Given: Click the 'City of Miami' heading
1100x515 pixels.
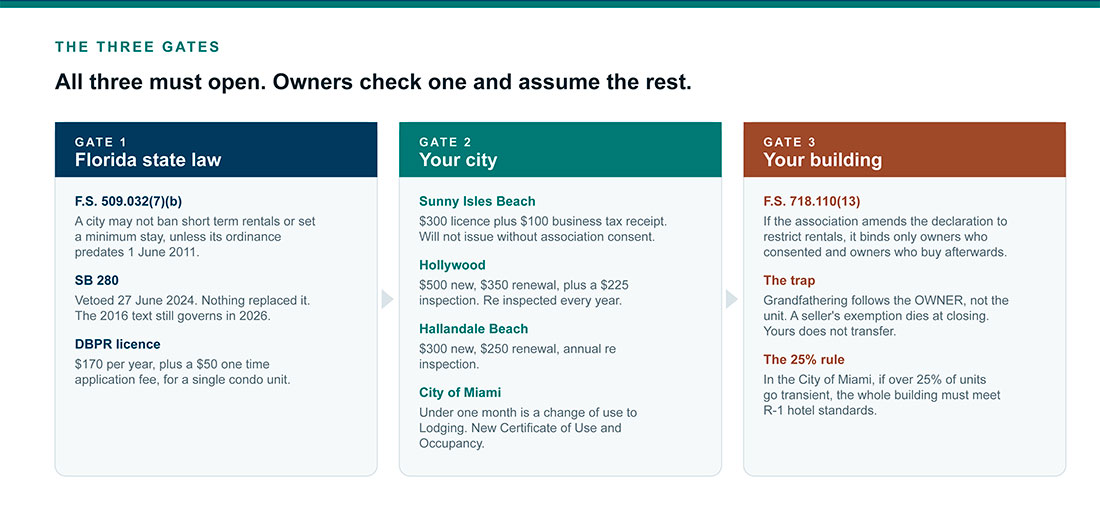Looking at the screenshot, I should point(460,392).
